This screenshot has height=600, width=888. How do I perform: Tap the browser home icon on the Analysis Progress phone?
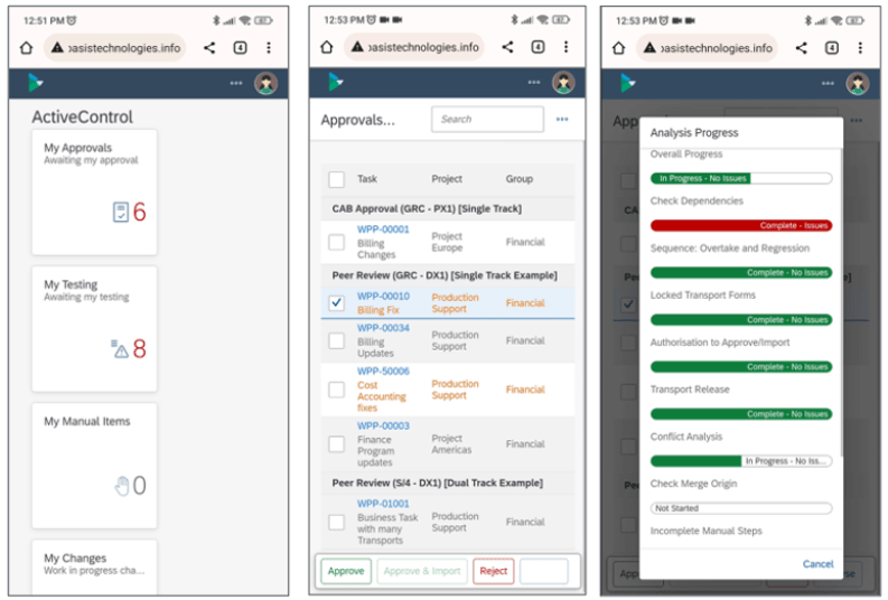(619, 48)
